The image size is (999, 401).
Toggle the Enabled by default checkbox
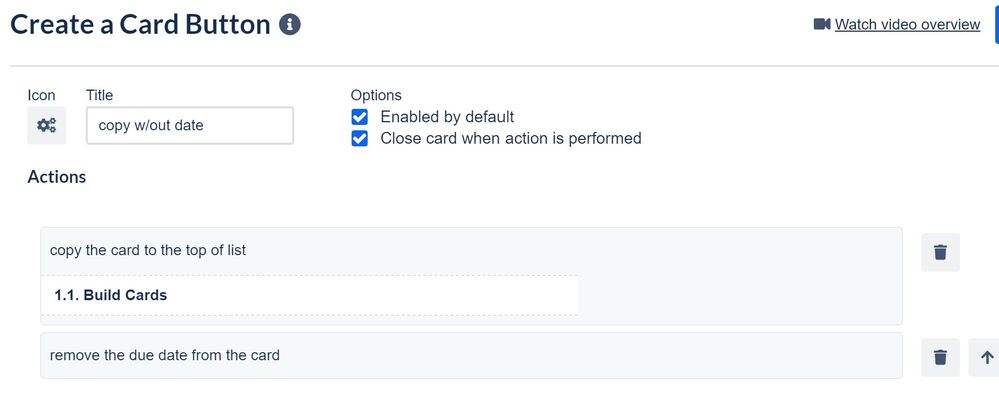point(359,117)
